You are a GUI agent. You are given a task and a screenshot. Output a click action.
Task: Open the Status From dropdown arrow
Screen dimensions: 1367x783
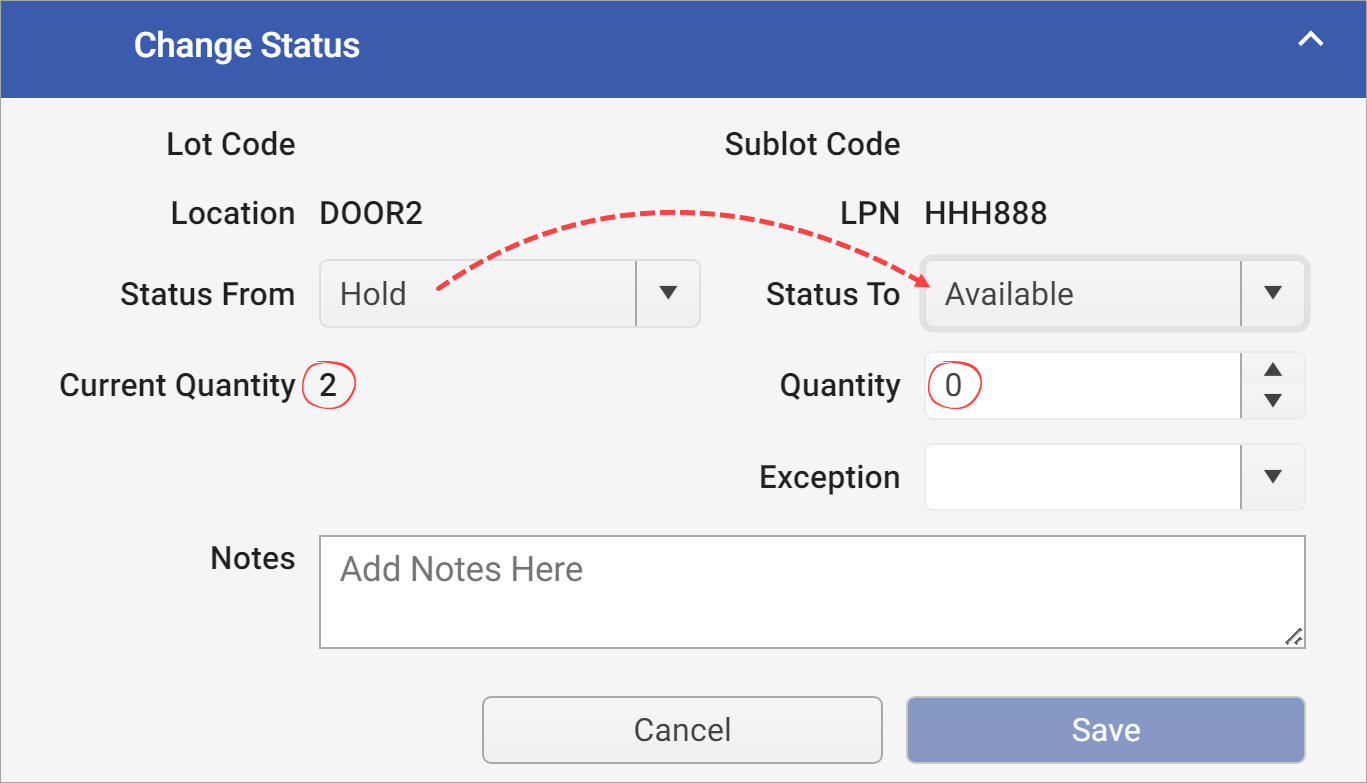(x=667, y=293)
